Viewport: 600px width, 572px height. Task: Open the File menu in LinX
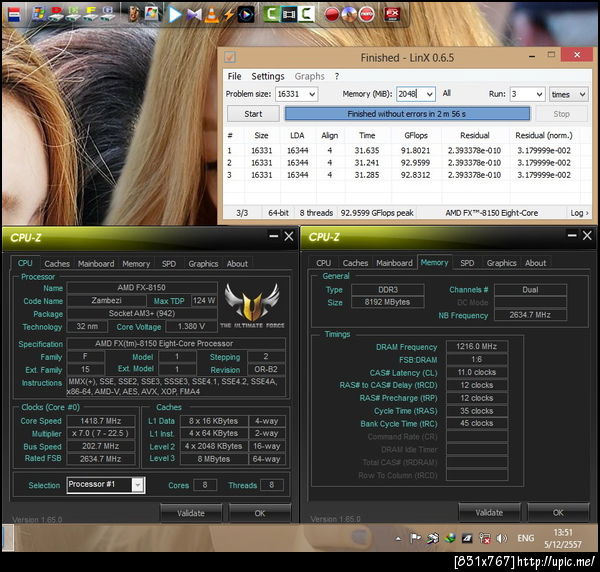(234, 76)
